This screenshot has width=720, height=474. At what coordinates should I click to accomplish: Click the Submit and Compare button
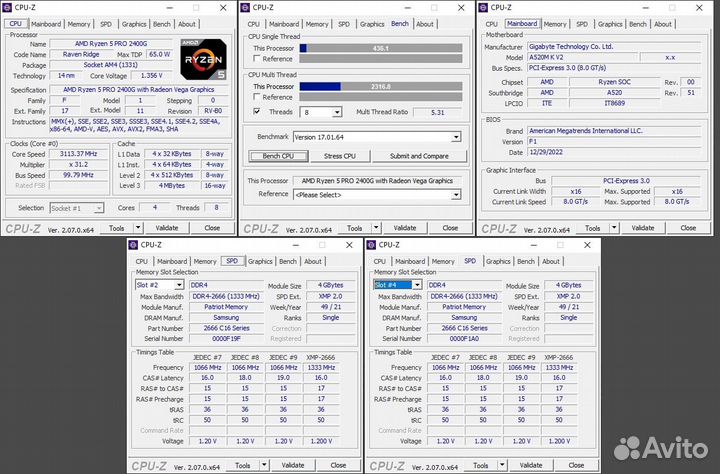point(419,156)
